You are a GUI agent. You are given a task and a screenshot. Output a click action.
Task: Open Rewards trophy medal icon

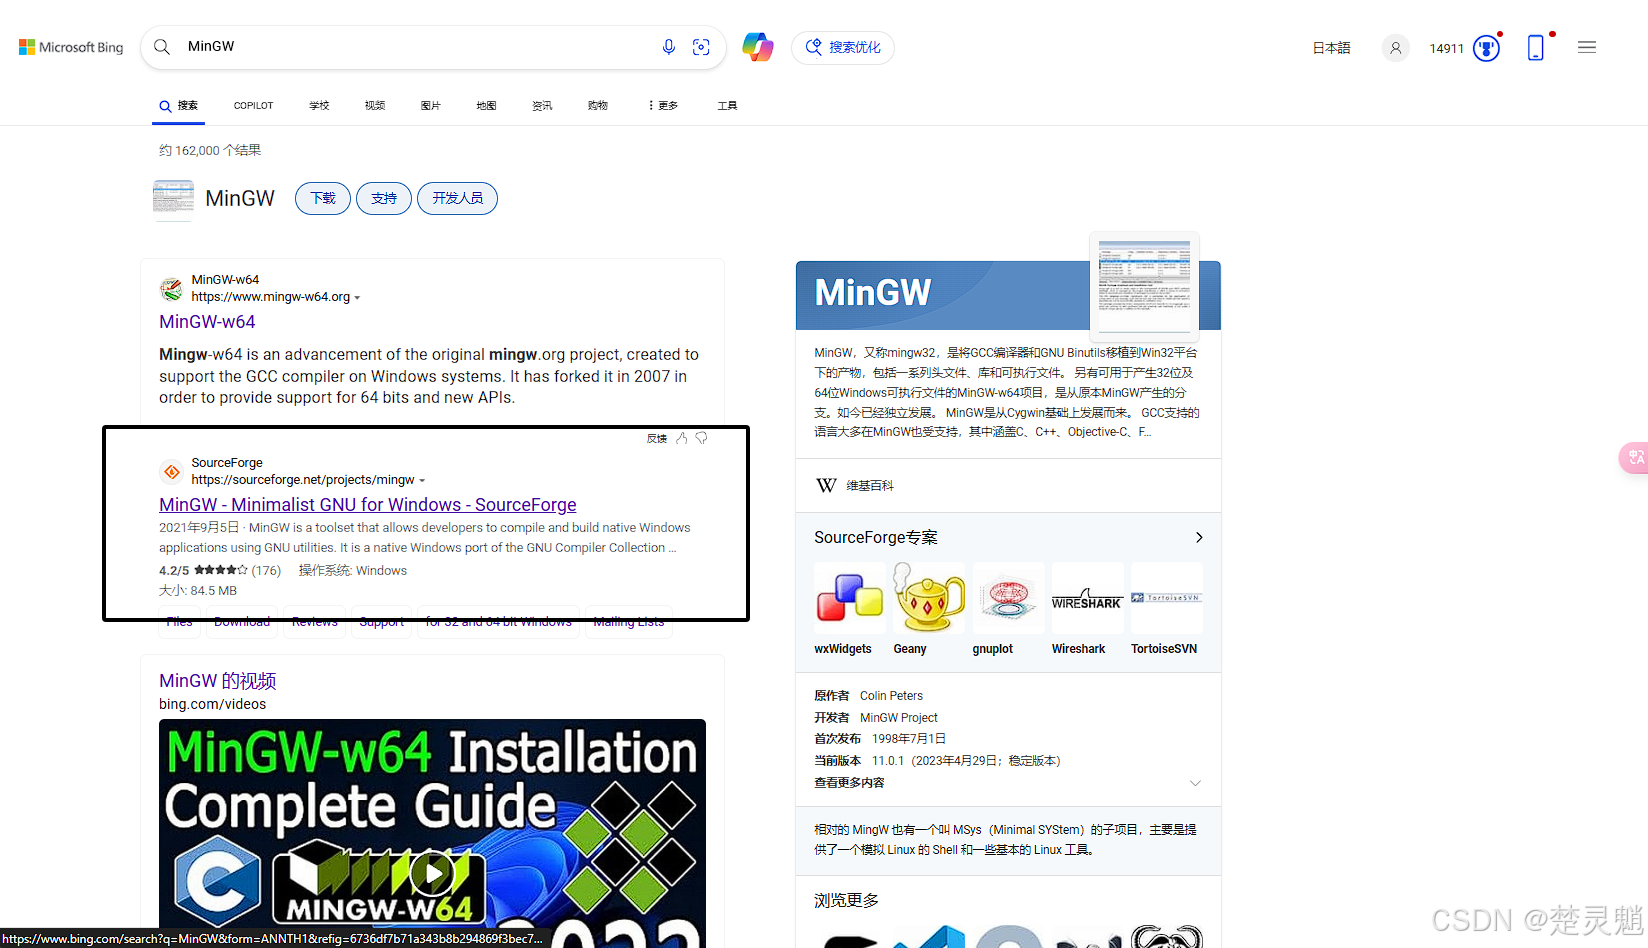pos(1487,47)
